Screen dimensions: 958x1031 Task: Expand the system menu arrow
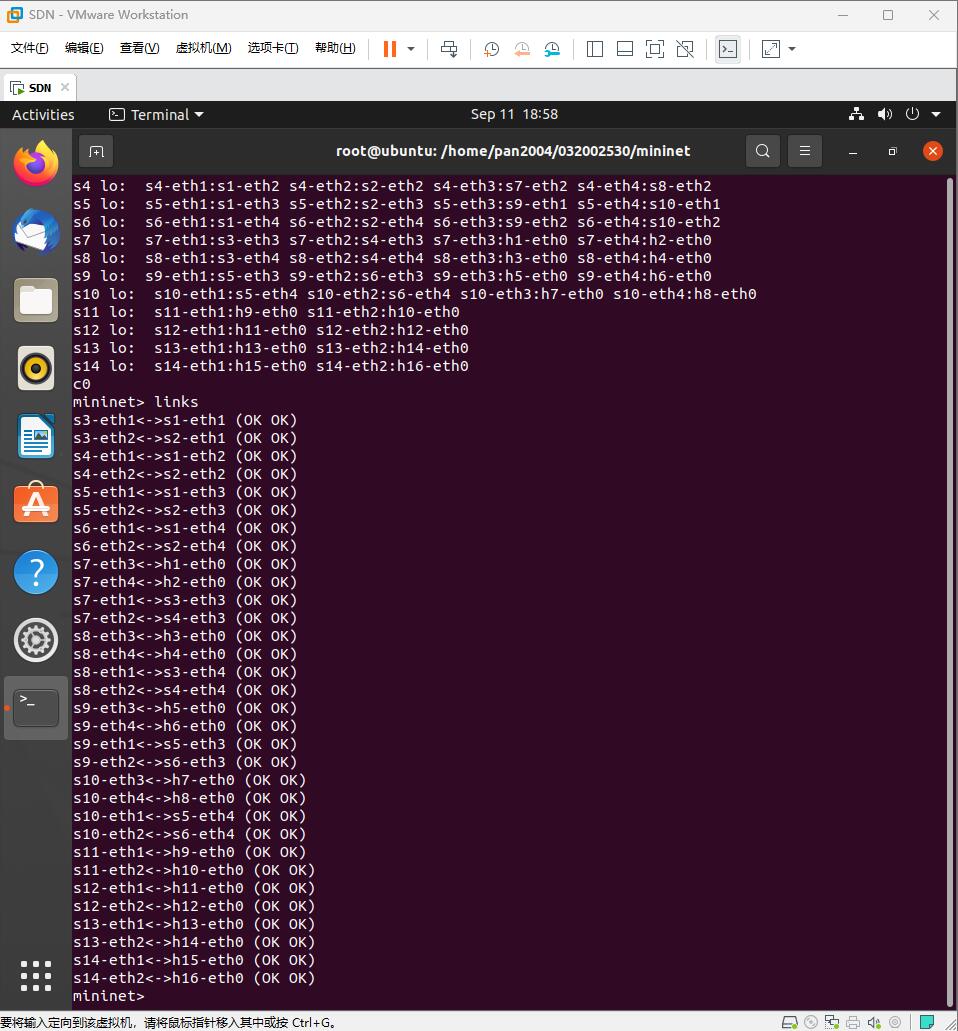936,114
